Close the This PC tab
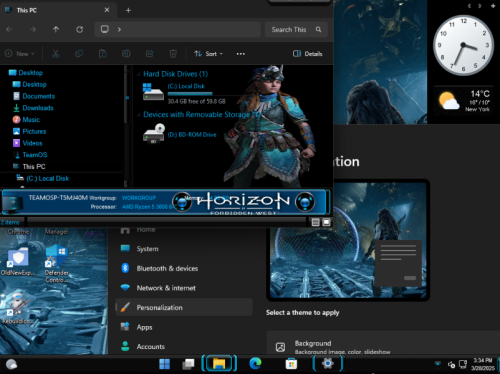Screen dimensions: 500x374 click(x=107, y=10)
